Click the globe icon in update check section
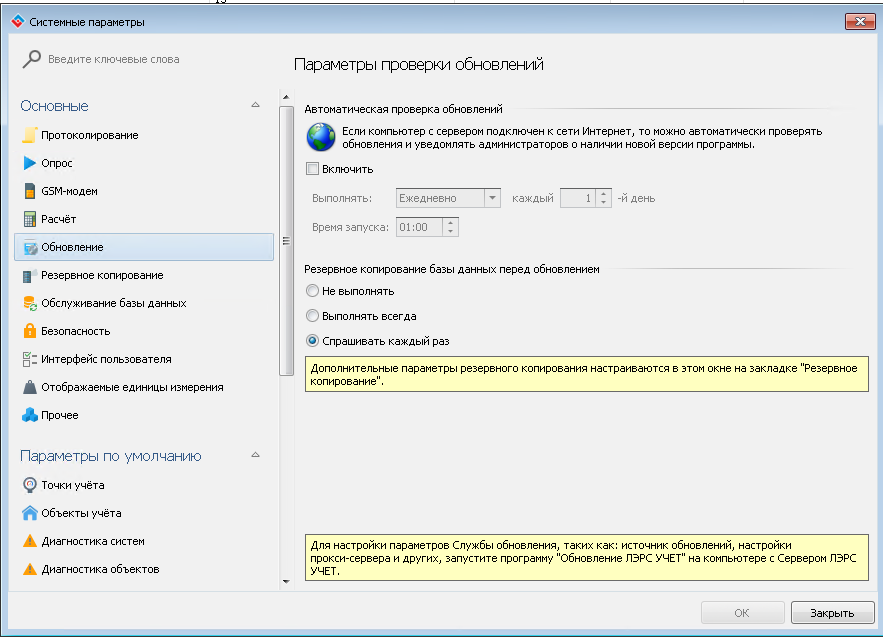 [x=321, y=137]
